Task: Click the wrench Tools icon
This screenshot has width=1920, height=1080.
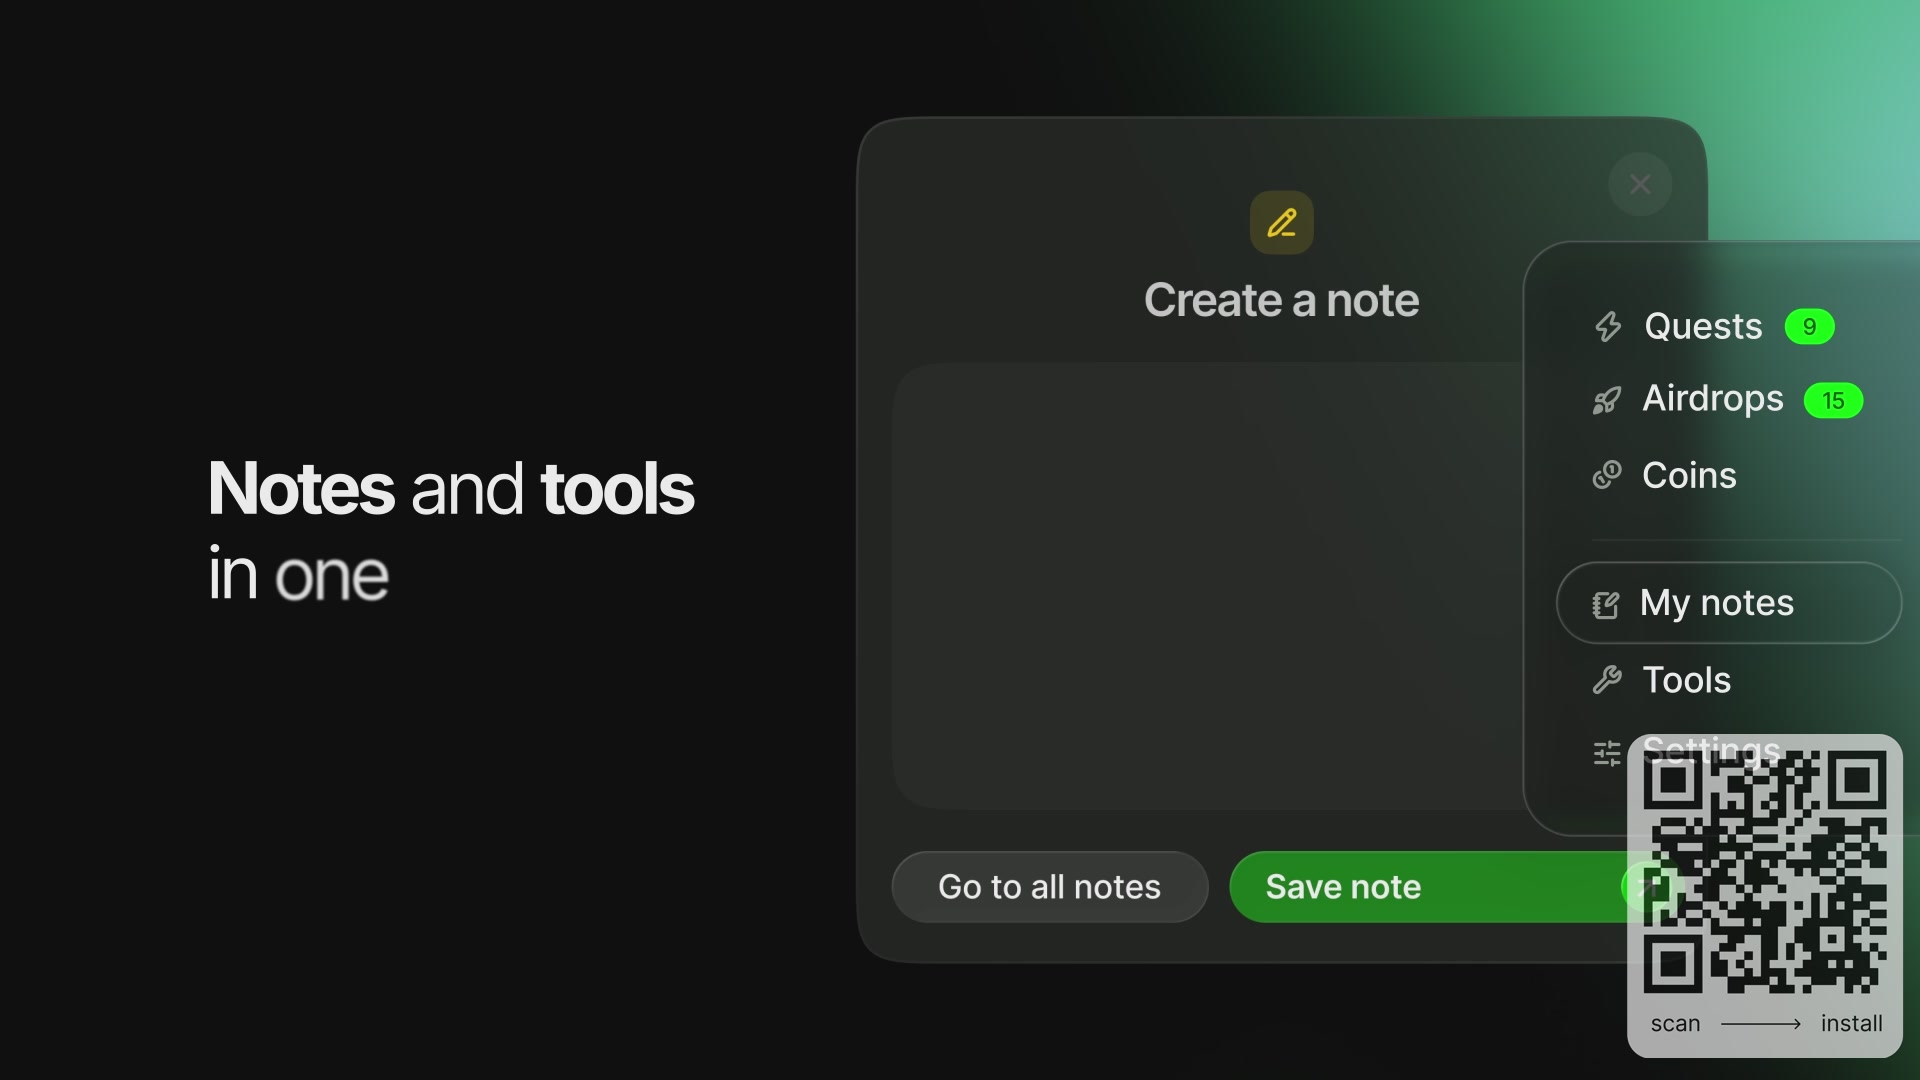Action: (x=1607, y=680)
